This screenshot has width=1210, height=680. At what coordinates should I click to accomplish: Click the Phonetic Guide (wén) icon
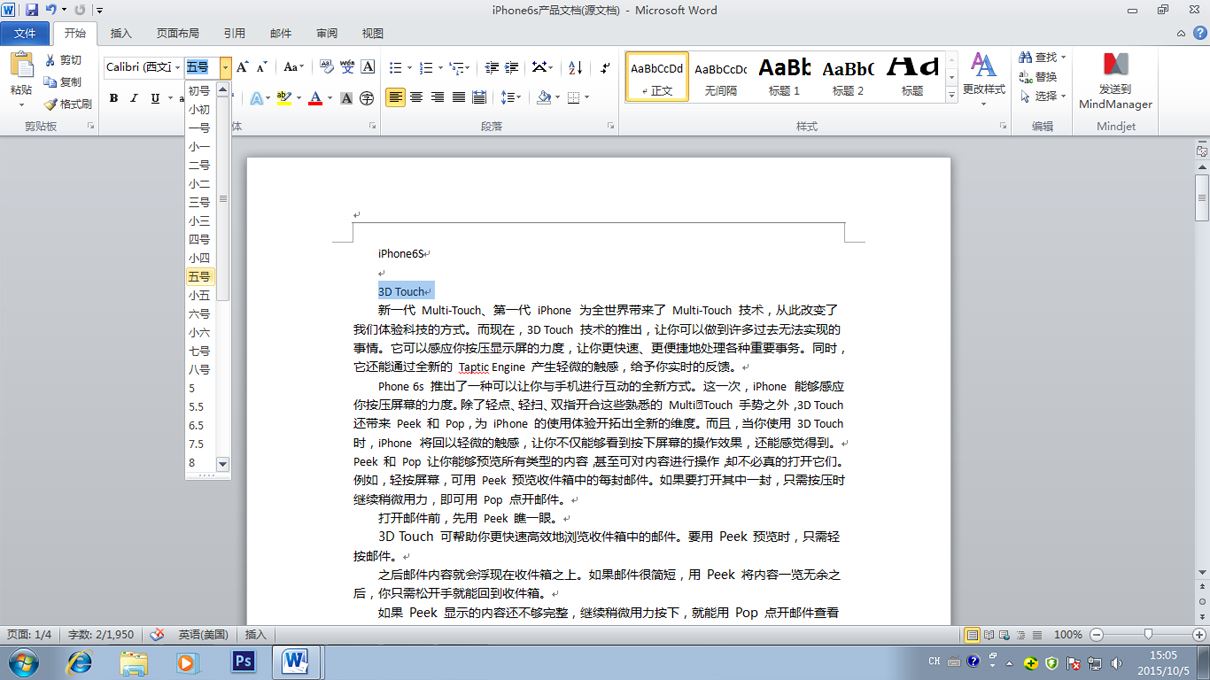(347, 67)
